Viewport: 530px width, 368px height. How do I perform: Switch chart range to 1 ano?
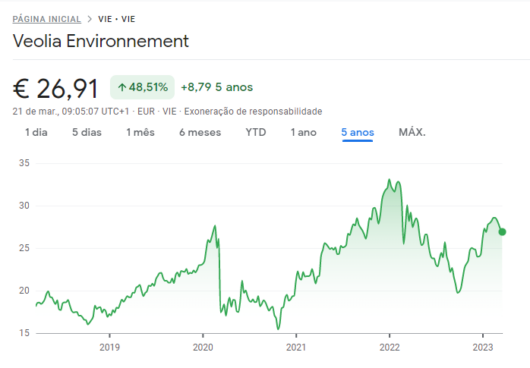click(x=304, y=132)
